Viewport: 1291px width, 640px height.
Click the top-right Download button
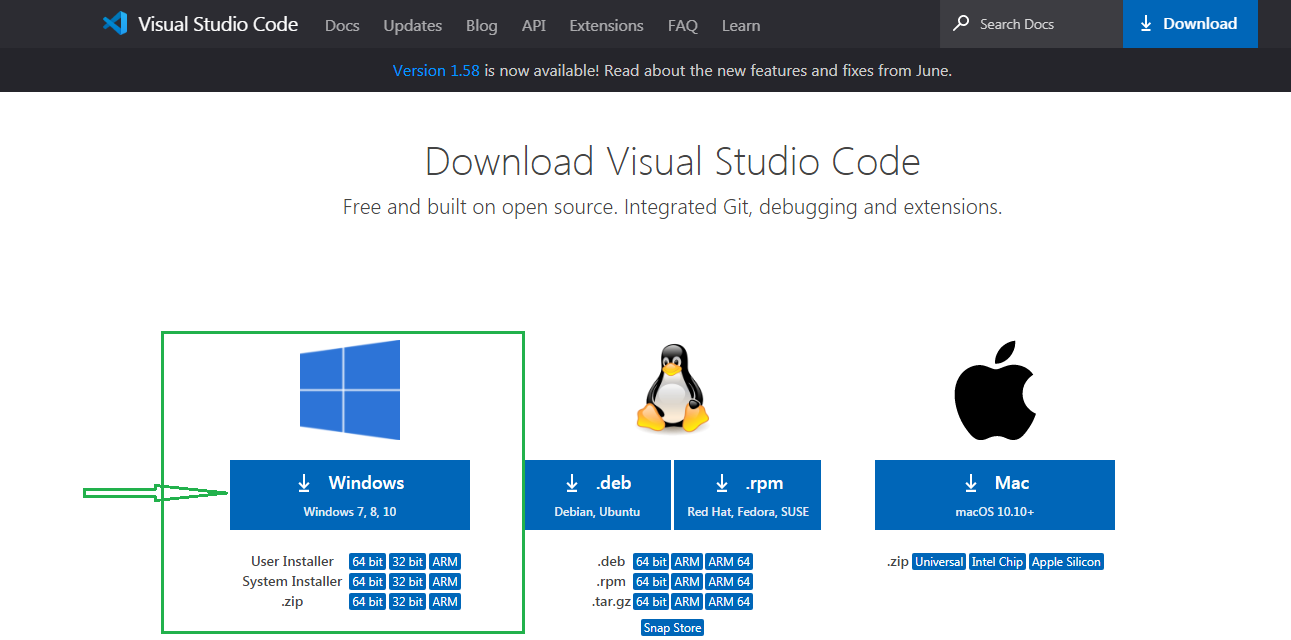pos(1190,24)
